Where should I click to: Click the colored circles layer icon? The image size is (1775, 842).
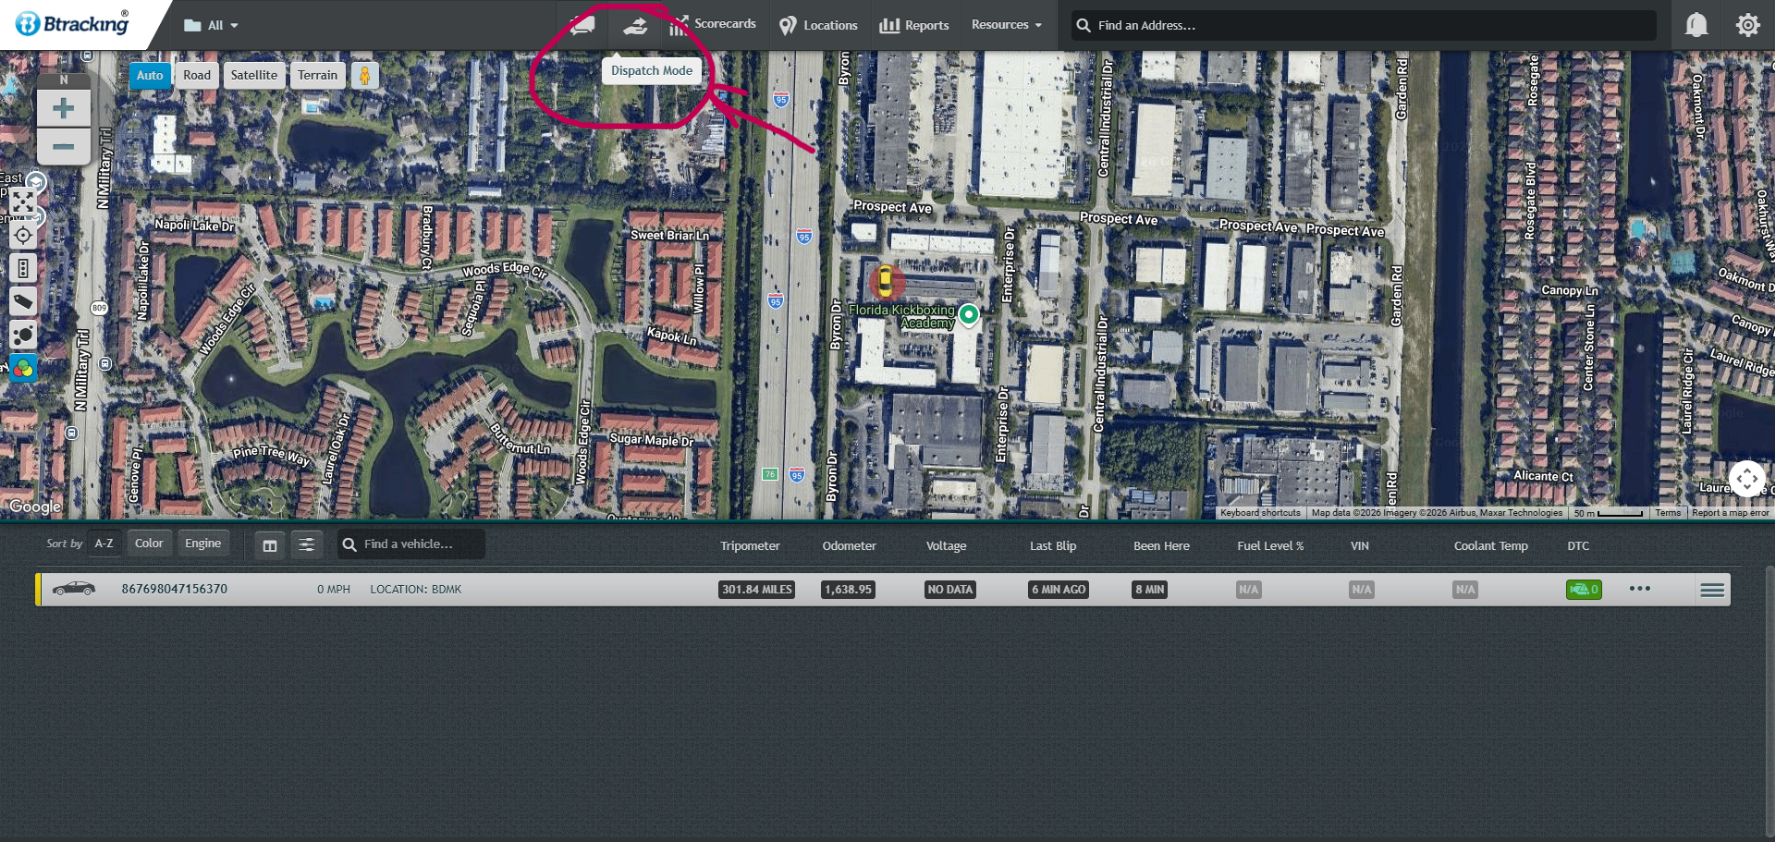[23, 368]
